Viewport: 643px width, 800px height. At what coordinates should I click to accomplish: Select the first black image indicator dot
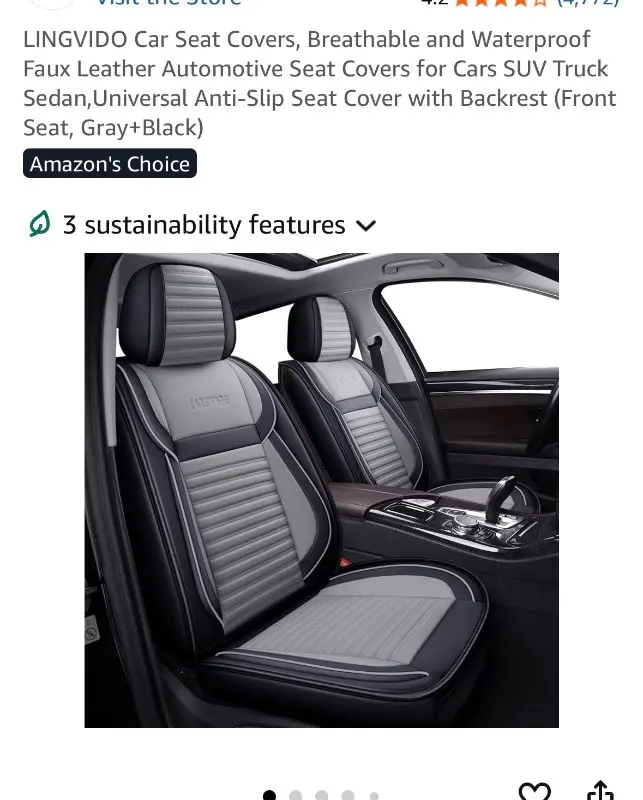point(269,795)
